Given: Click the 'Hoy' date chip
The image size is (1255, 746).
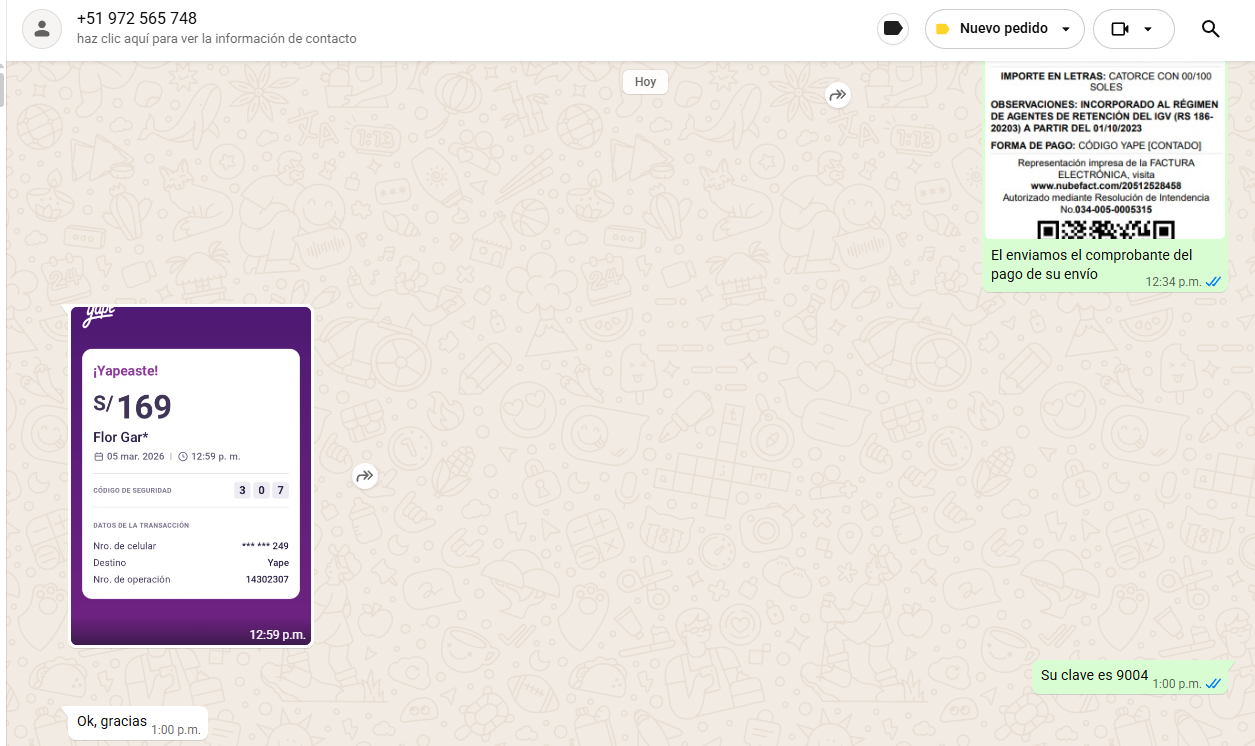Looking at the screenshot, I should [x=645, y=82].
